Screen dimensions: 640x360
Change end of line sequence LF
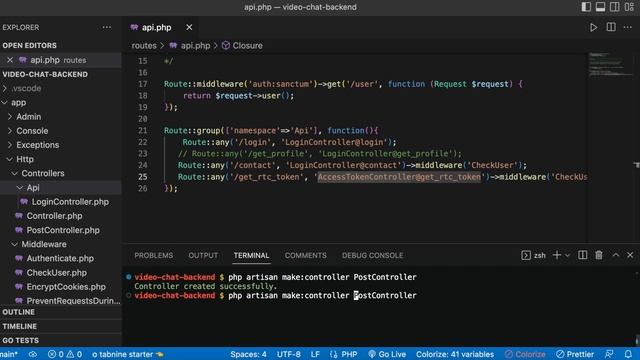click(x=315, y=354)
